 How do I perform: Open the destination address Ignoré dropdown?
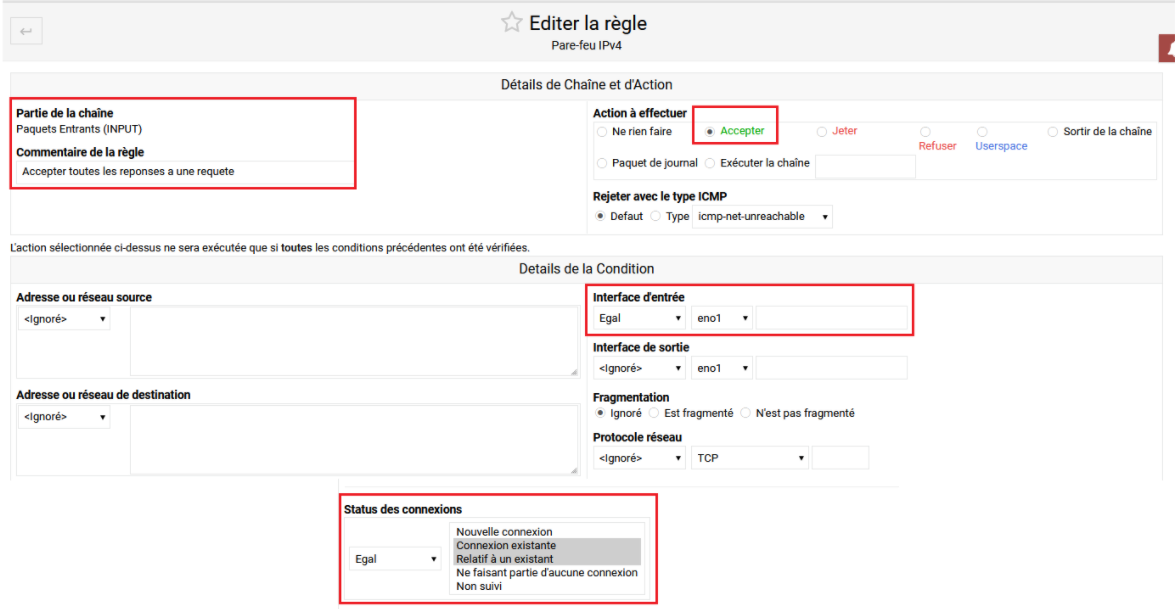point(63,416)
